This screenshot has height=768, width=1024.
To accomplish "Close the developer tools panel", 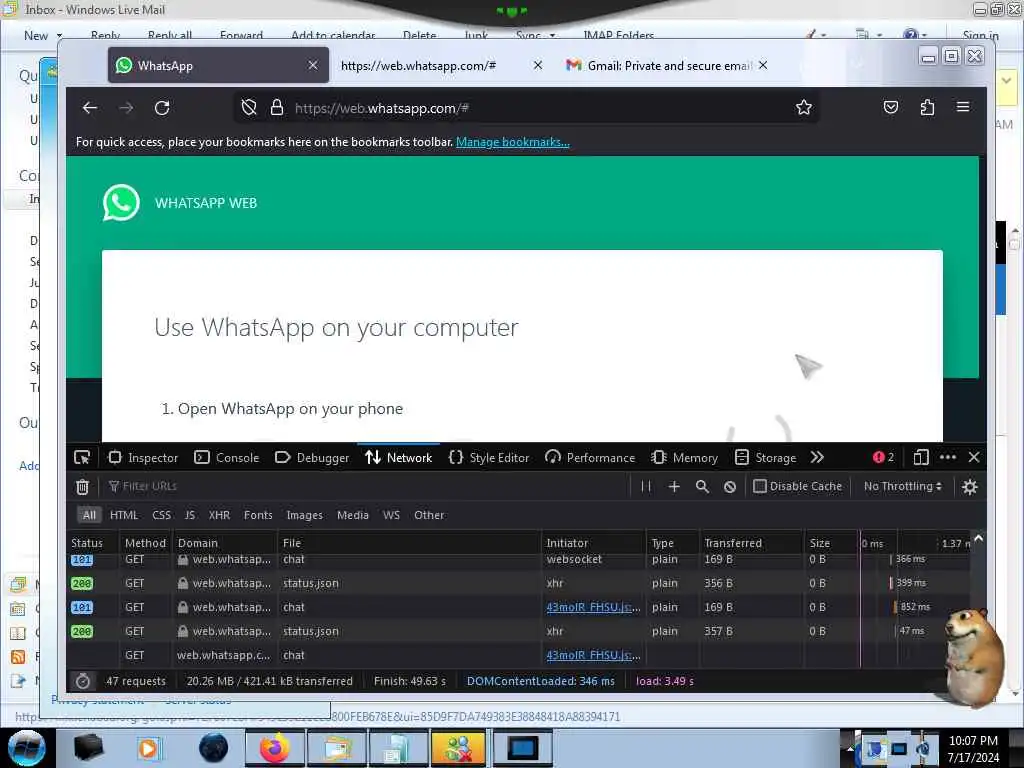I will click(974, 457).
